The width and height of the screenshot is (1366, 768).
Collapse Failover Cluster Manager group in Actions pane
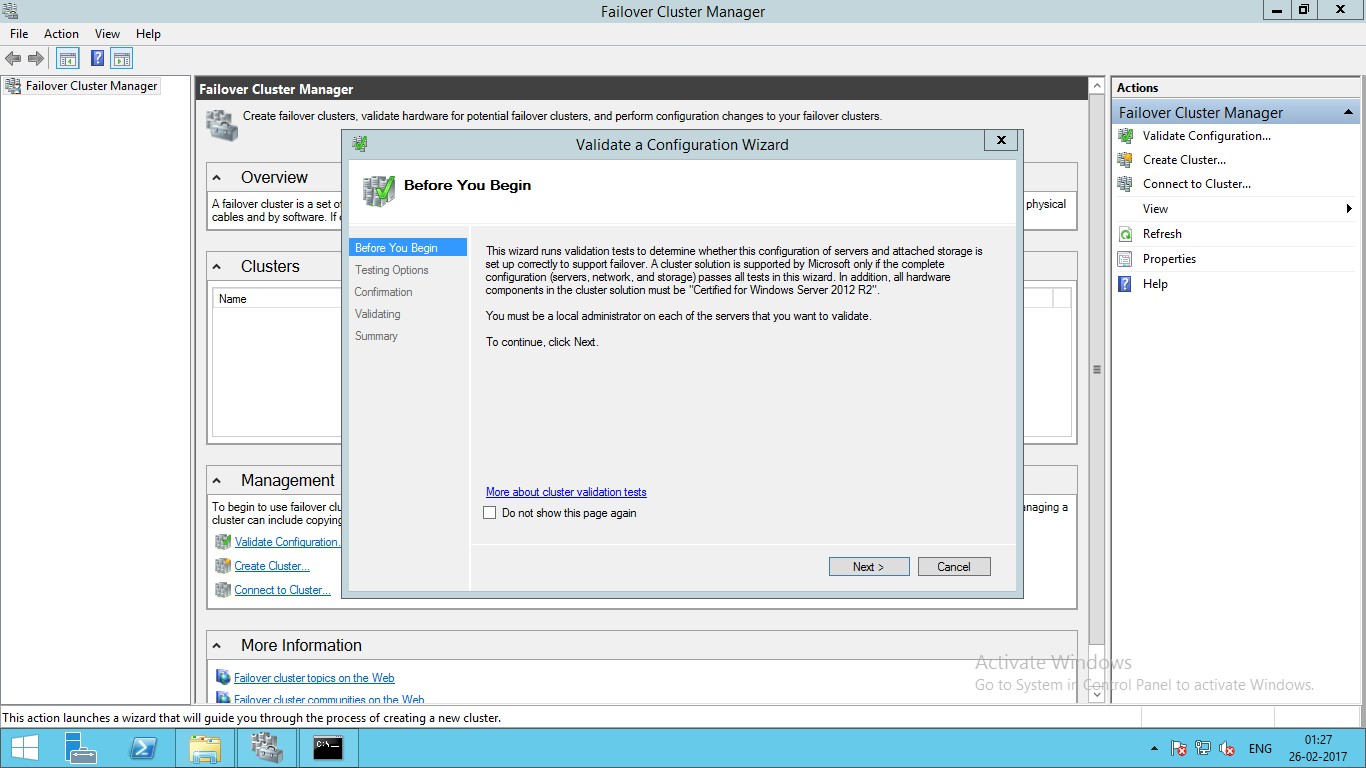click(1348, 112)
